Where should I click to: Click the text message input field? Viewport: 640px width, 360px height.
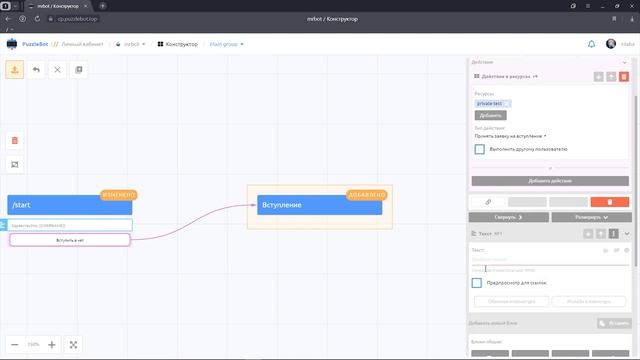(550, 260)
